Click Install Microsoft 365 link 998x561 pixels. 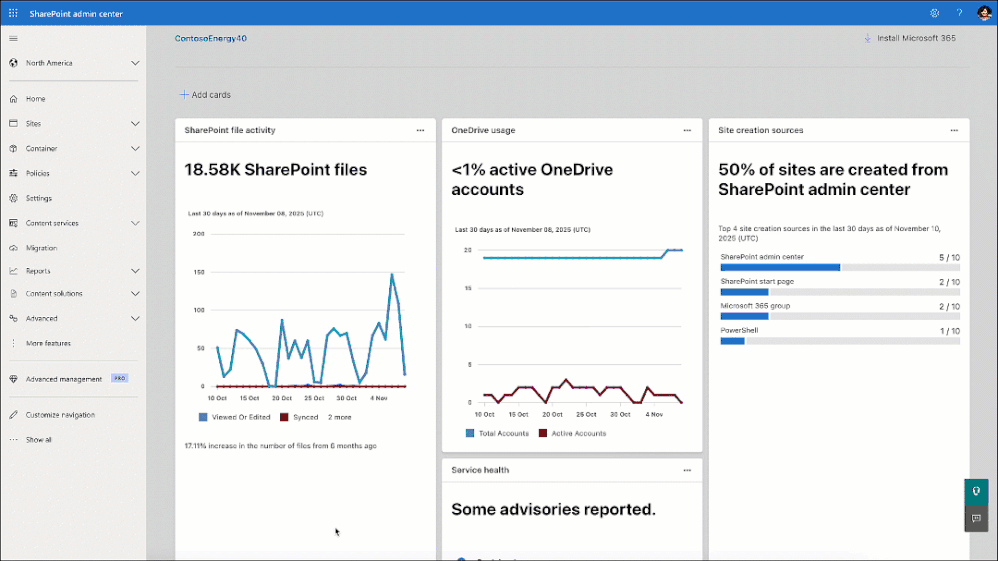click(x=917, y=38)
